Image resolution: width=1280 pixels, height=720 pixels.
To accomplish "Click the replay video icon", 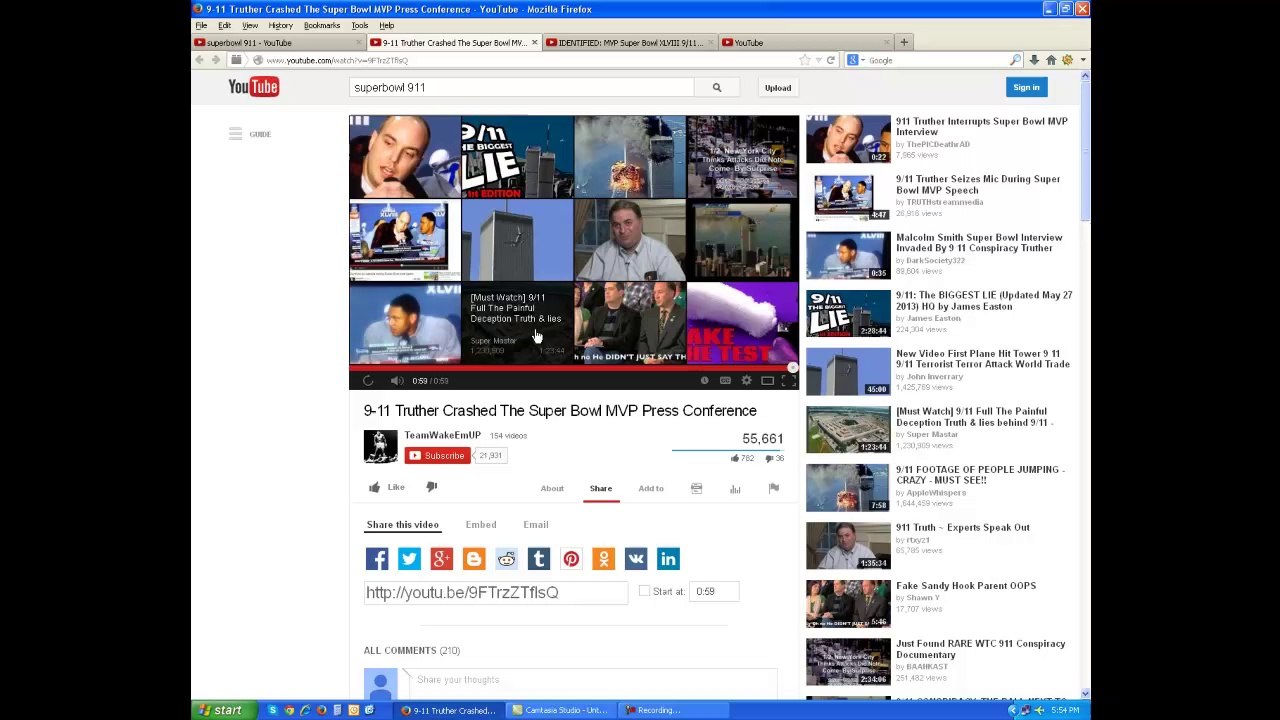I will coord(368,381).
